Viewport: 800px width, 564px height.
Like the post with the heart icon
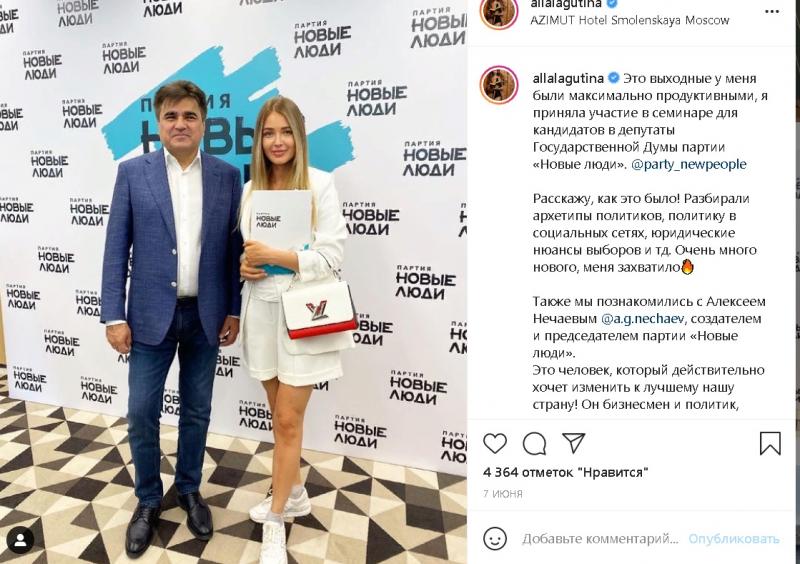[494, 443]
